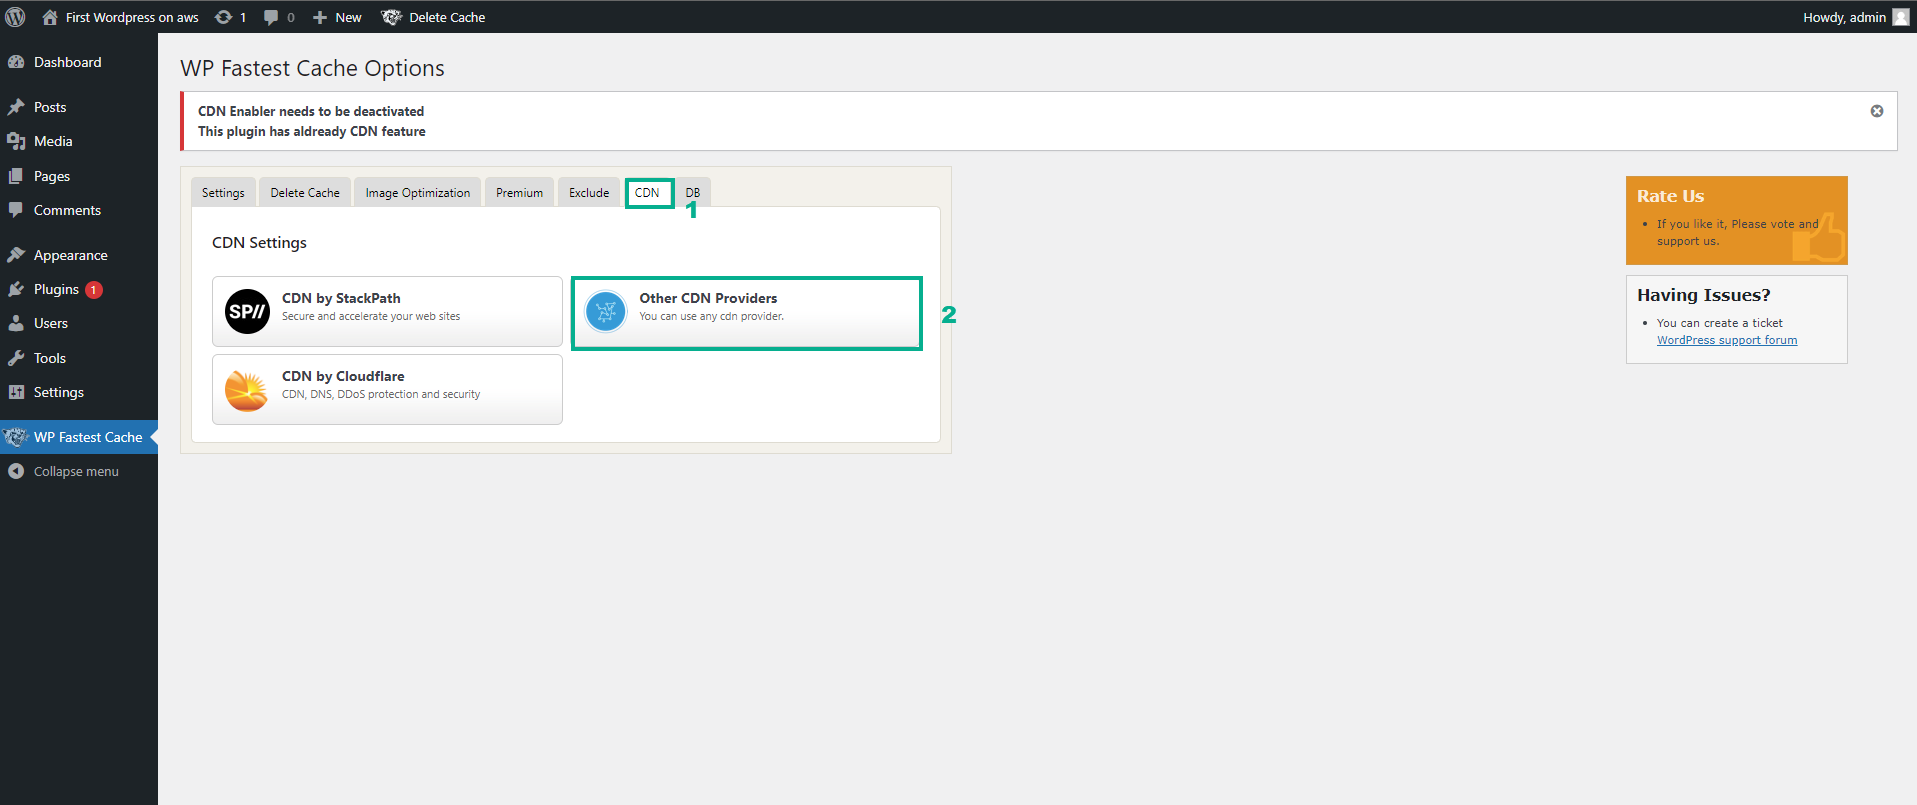The height and width of the screenshot is (805, 1917).
Task: Choose CDN by StackPath title
Action: coord(341,298)
